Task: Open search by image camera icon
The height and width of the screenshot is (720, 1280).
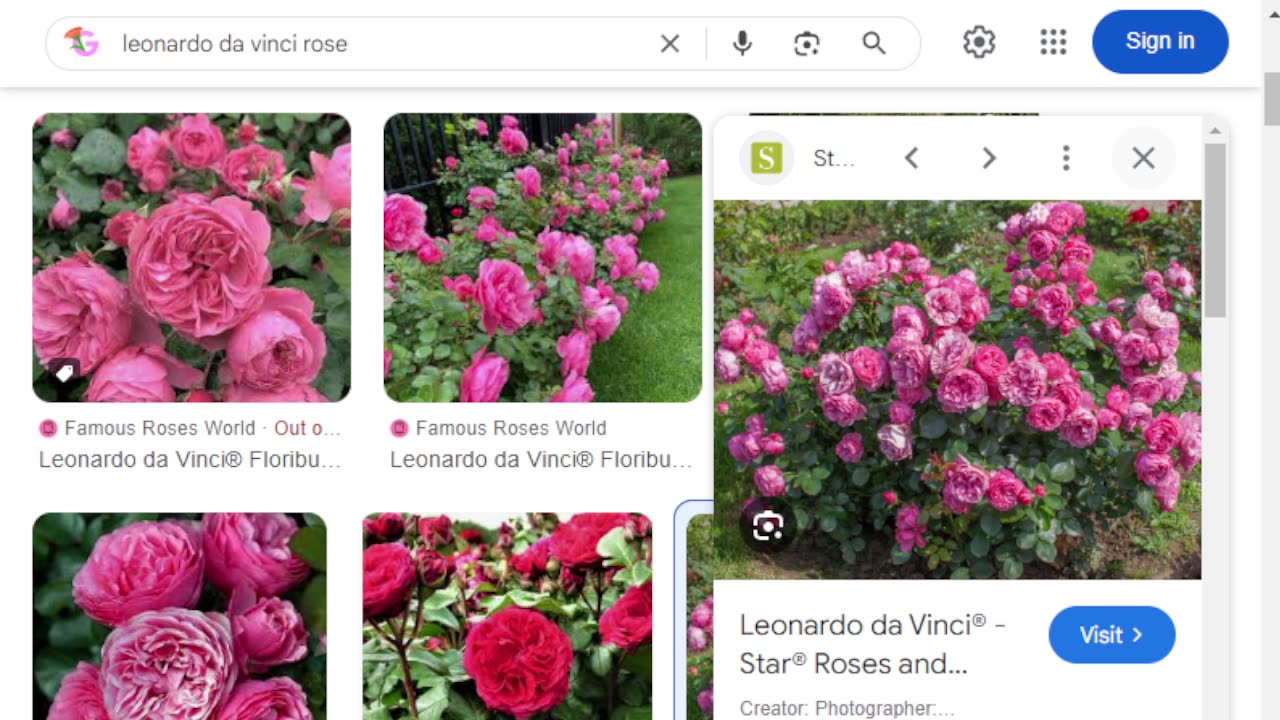Action: pos(807,43)
